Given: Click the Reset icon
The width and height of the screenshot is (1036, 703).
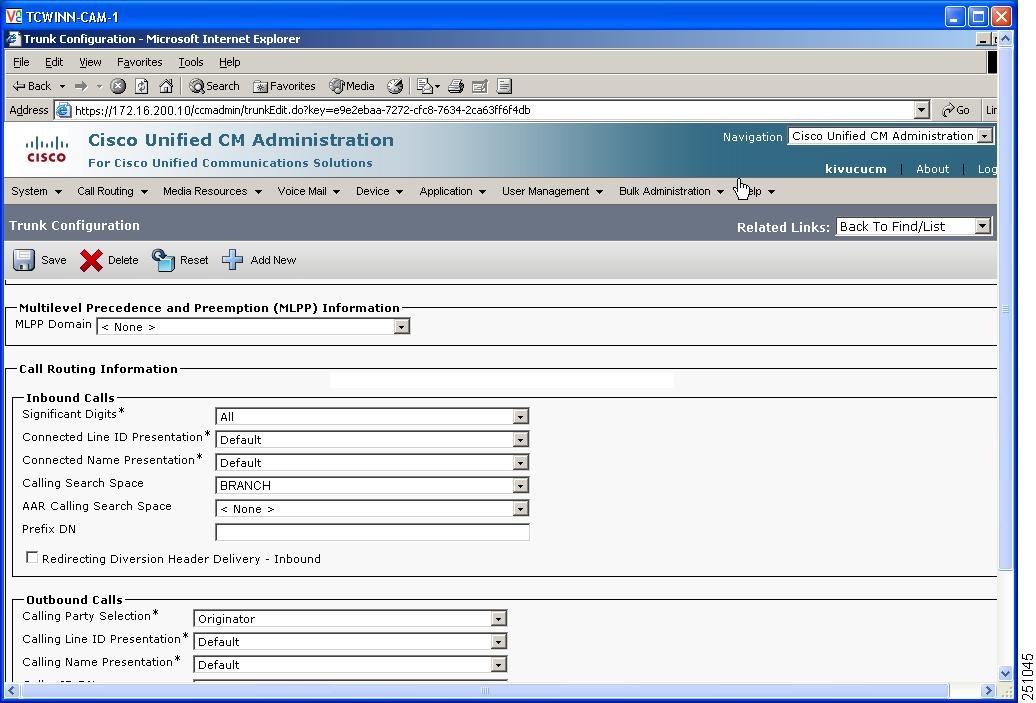Looking at the screenshot, I should [163, 260].
